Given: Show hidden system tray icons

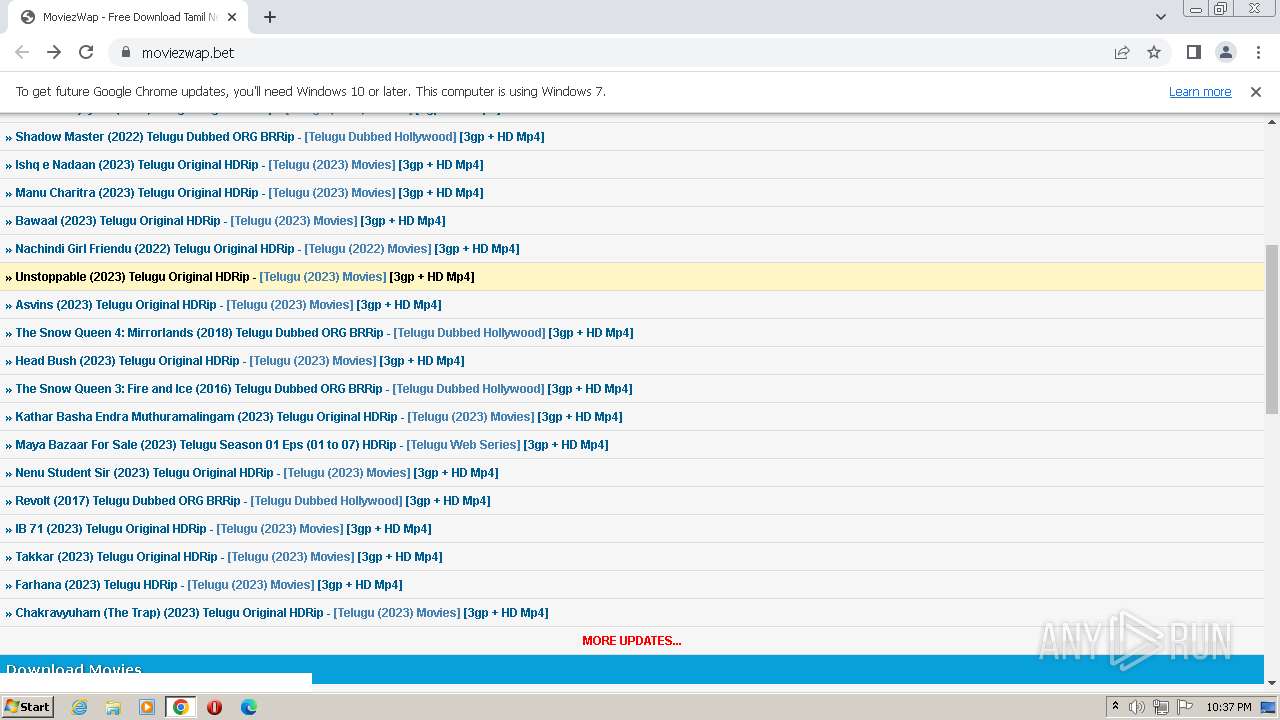Looking at the screenshot, I should click(1116, 707).
